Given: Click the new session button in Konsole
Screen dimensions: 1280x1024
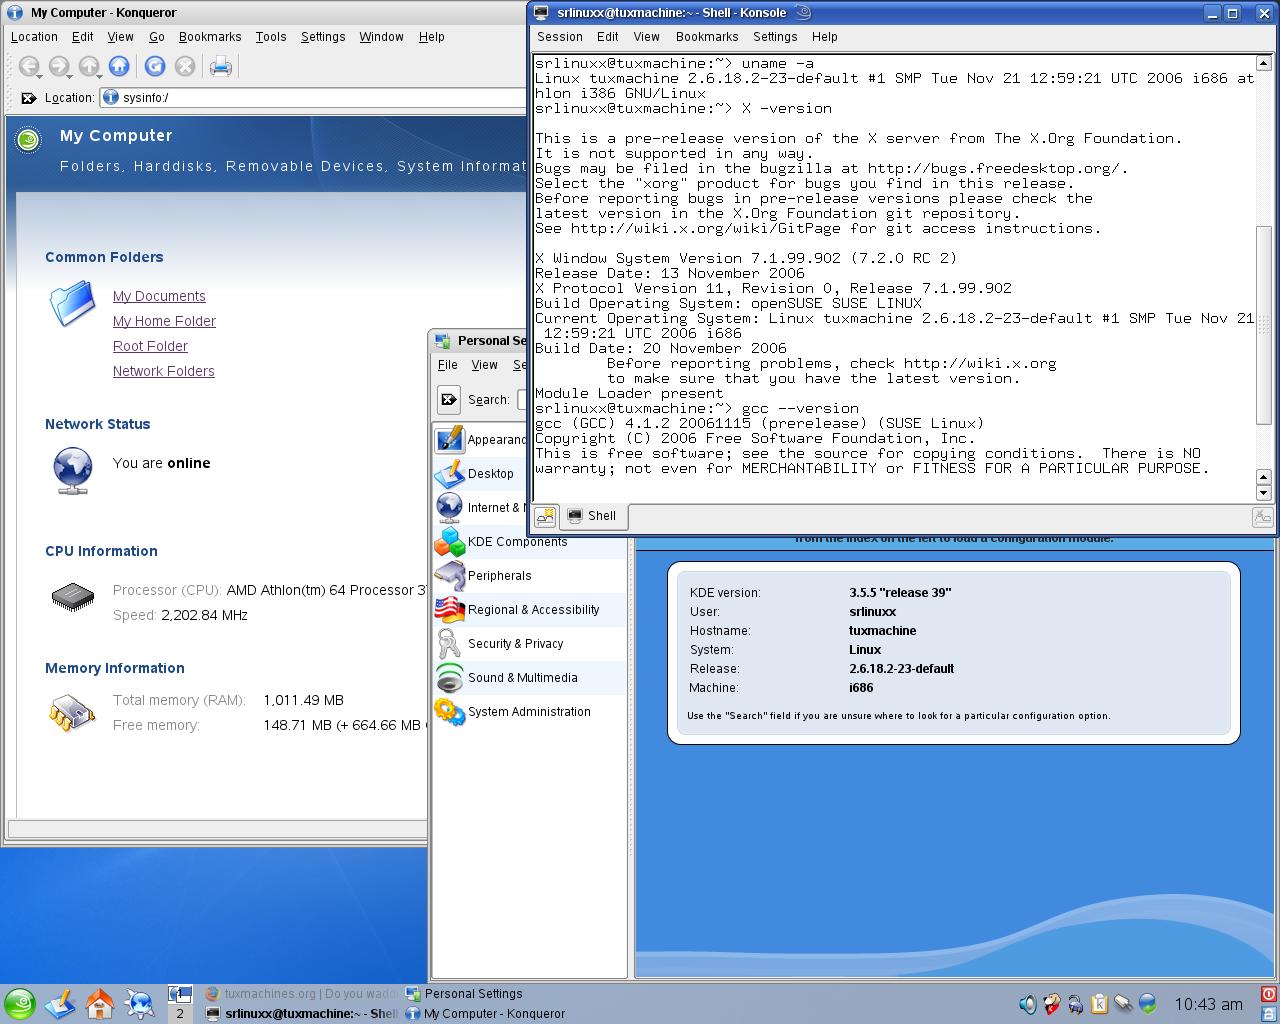Looking at the screenshot, I should coord(545,516).
